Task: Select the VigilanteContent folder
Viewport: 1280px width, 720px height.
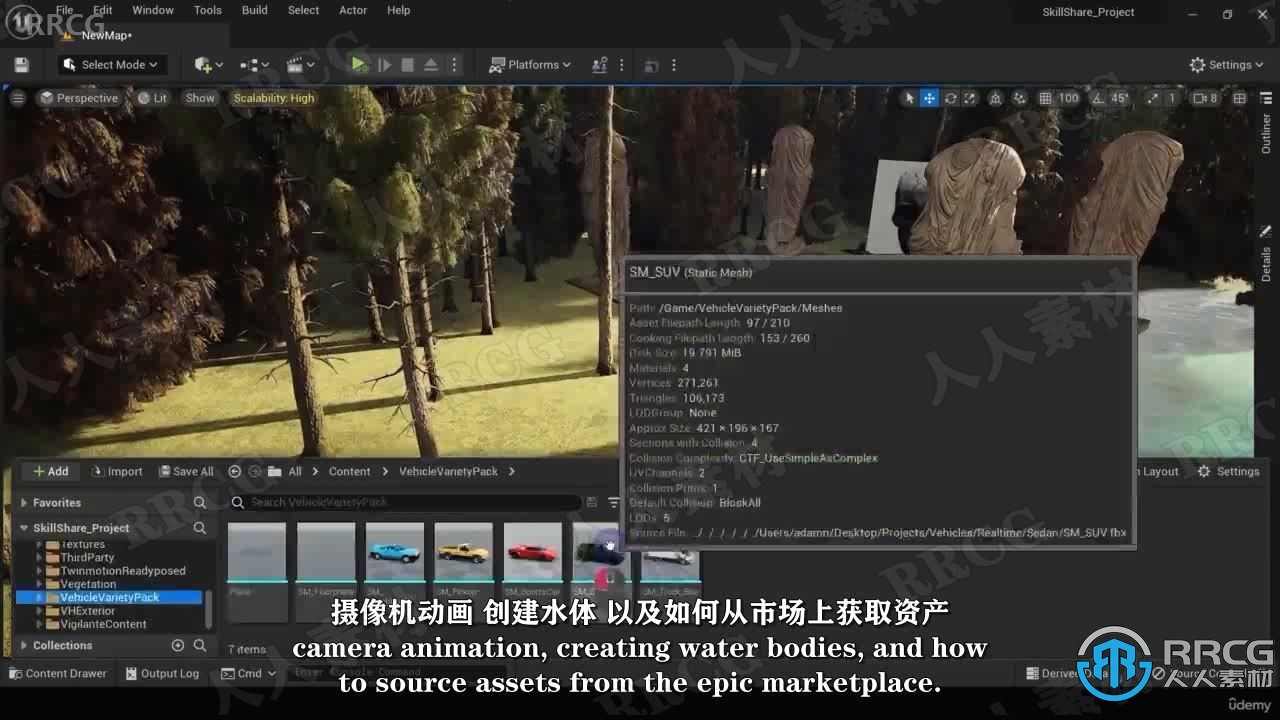Action: point(103,624)
